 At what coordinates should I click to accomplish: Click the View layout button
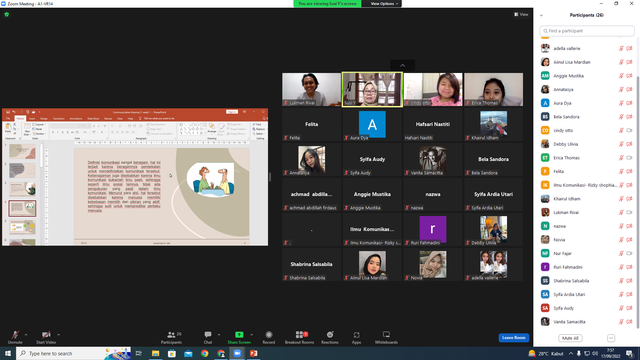(521, 14)
